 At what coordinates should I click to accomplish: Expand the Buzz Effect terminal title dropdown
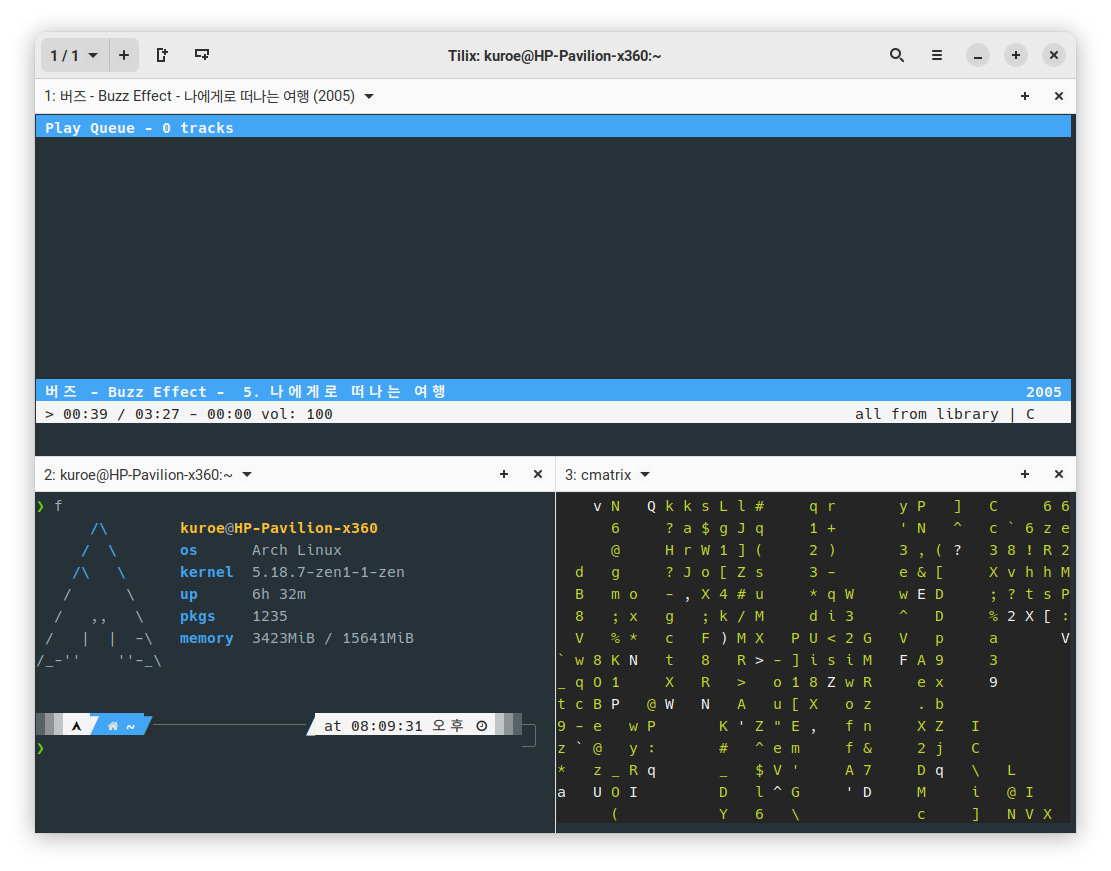pos(369,97)
